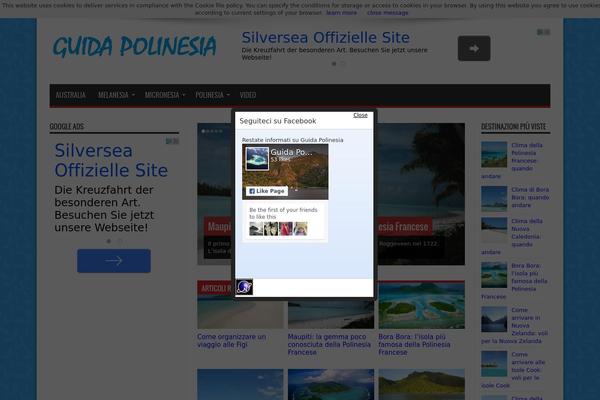This screenshot has height=400, width=600.
Task: Click 'Restate informati su Guida Polinesia' text
Action: point(292,140)
